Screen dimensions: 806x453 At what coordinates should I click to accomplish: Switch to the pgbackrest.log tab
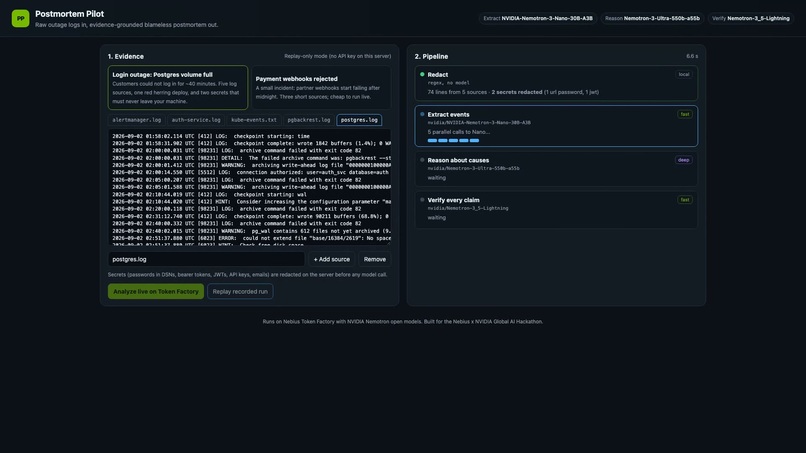pyautogui.click(x=309, y=120)
